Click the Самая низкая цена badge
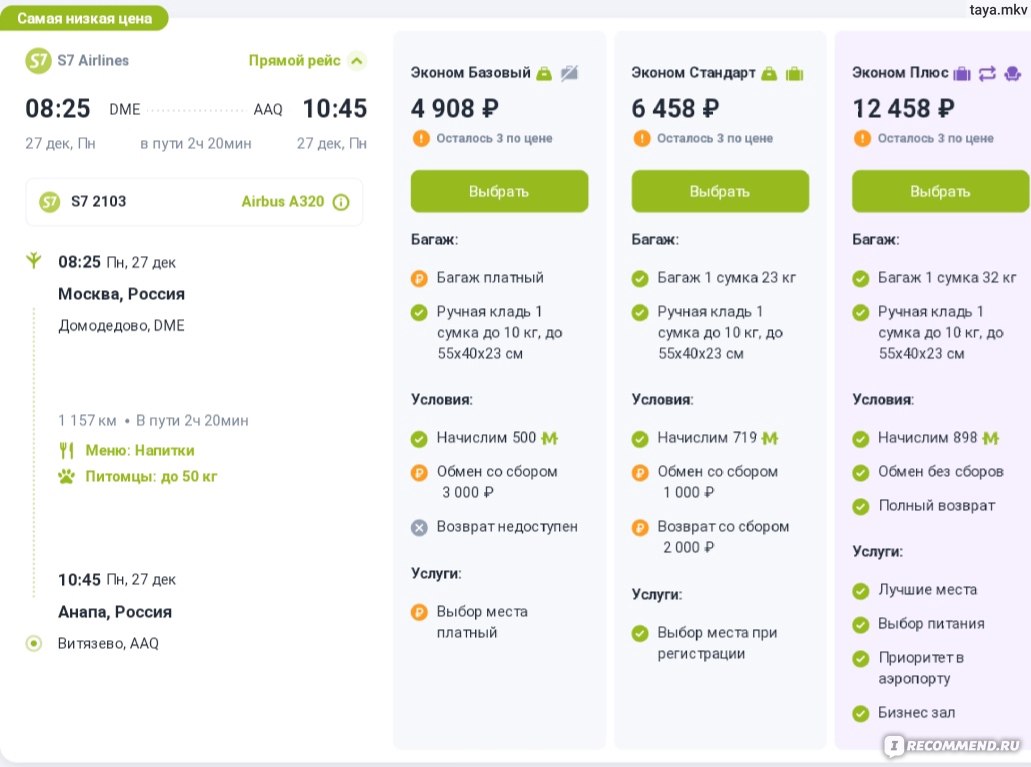Viewport: 1031px width, 767px height. coord(85,18)
